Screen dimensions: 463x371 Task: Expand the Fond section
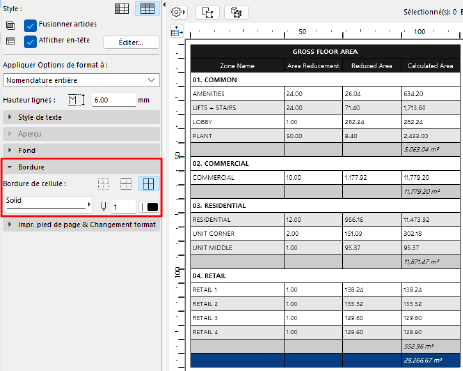81,151
